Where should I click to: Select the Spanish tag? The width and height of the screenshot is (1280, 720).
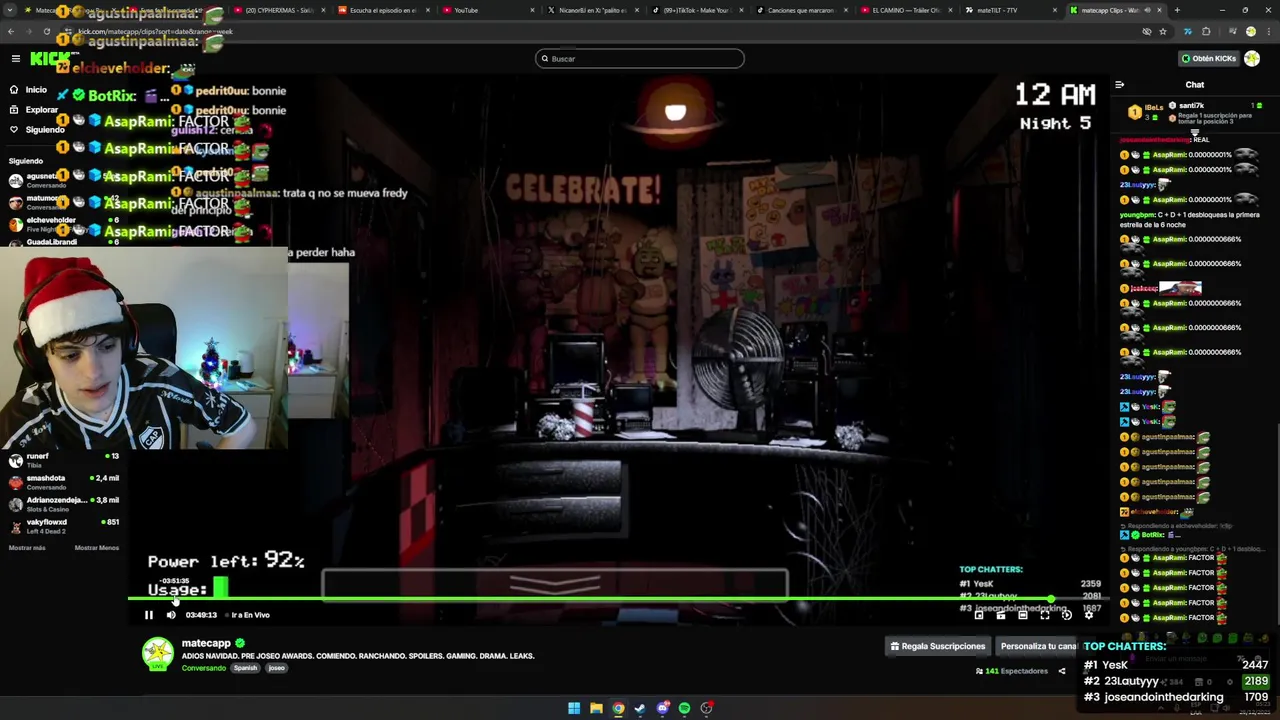coord(246,668)
